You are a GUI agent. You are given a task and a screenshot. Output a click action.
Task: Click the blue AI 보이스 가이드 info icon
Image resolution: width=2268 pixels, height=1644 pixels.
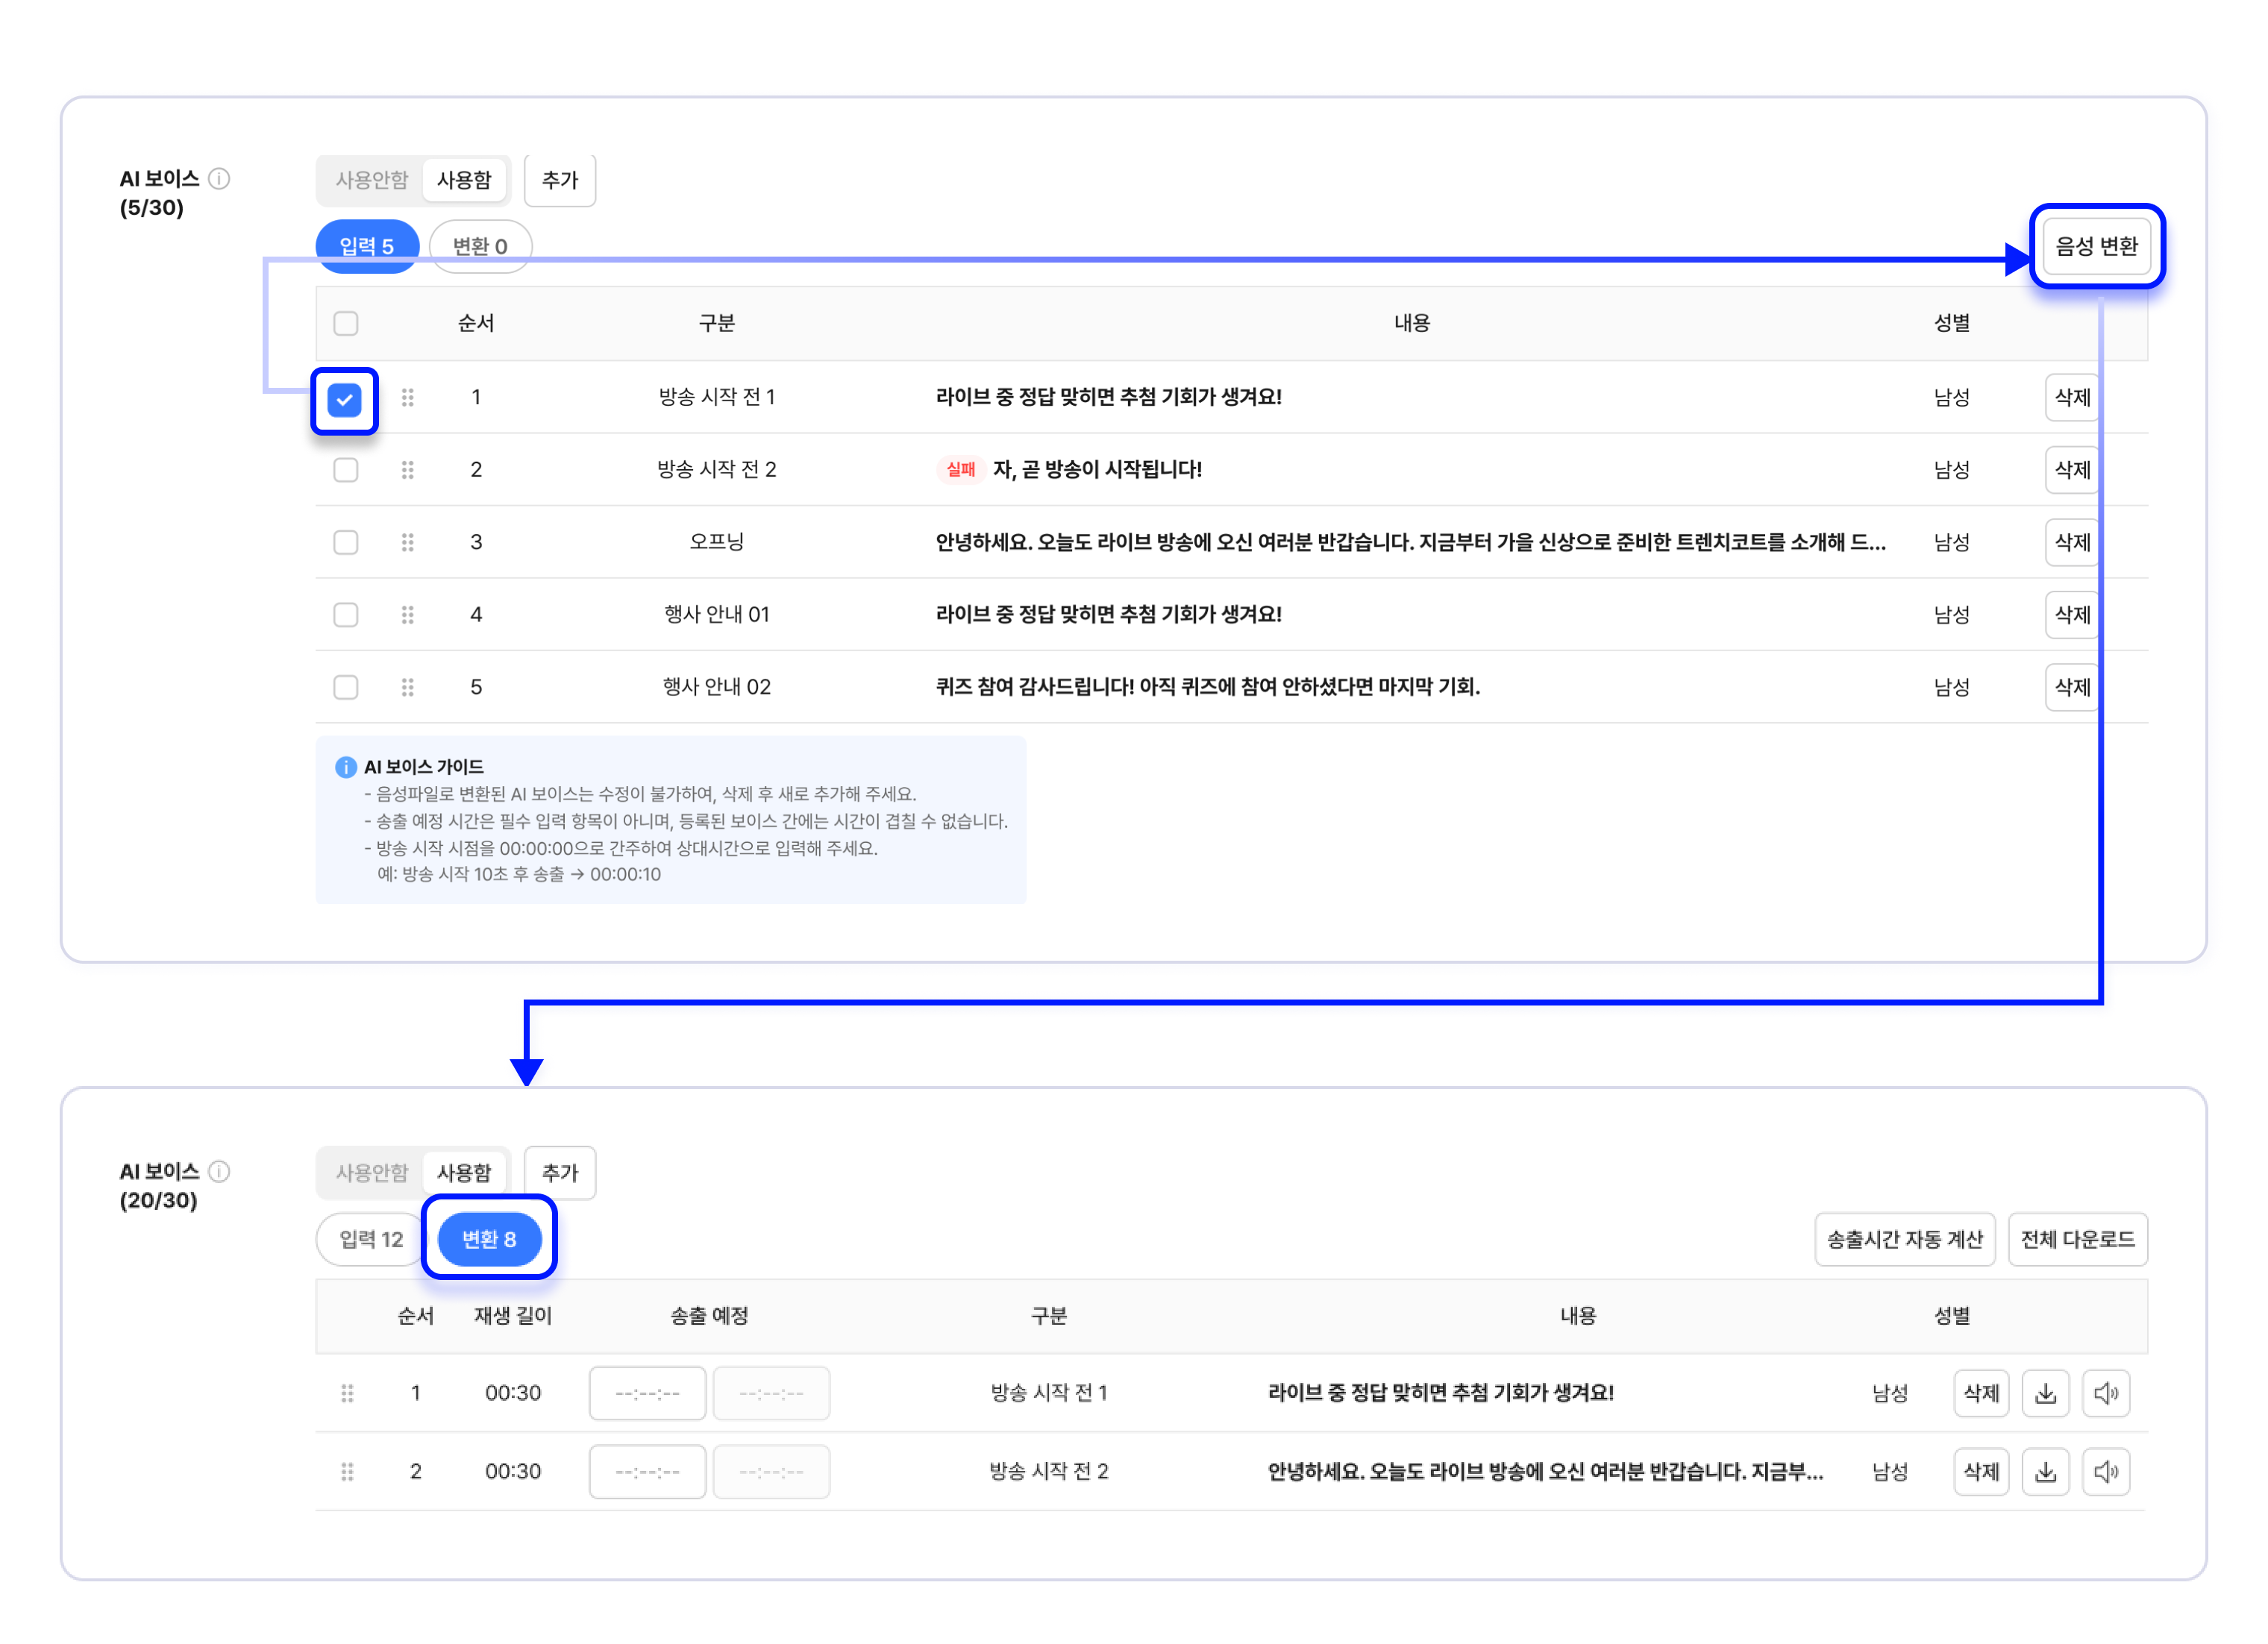(345, 767)
